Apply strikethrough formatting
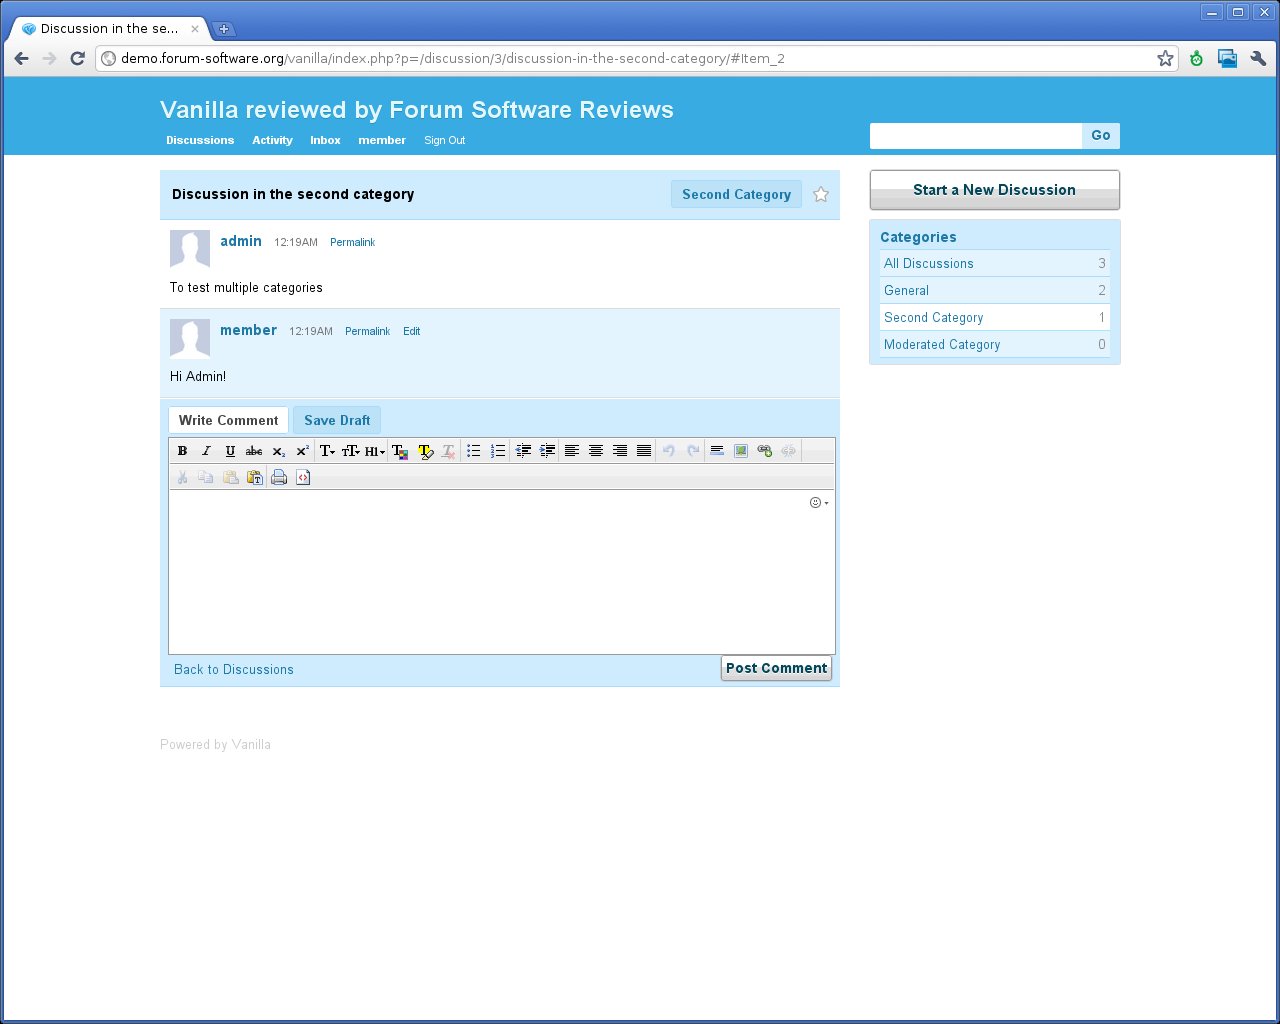The height and width of the screenshot is (1024, 1280). pyautogui.click(x=254, y=451)
